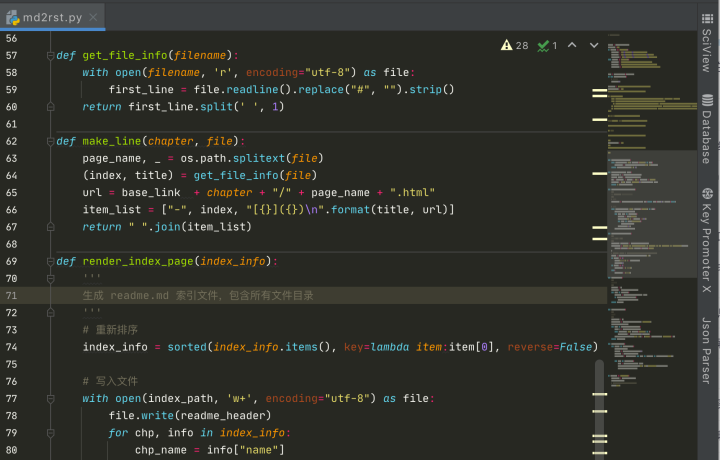The height and width of the screenshot is (460, 720).
Task: Click the Database cylinder icon
Action: pos(707,100)
